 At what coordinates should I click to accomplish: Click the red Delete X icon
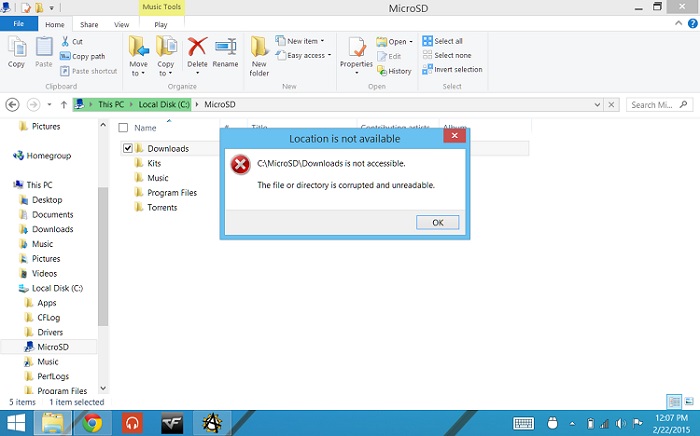click(197, 46)
